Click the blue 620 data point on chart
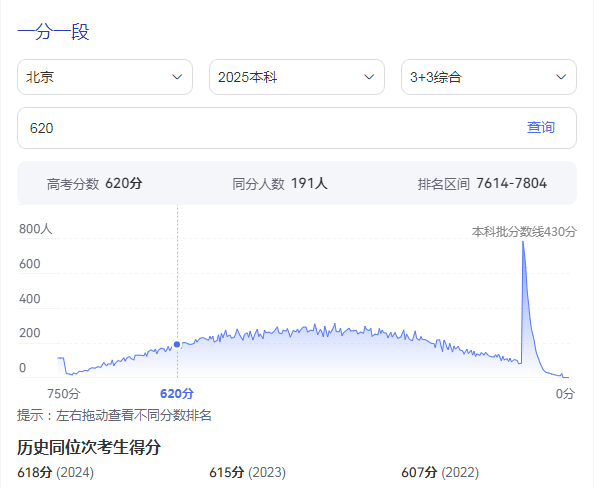 point(177,344)
